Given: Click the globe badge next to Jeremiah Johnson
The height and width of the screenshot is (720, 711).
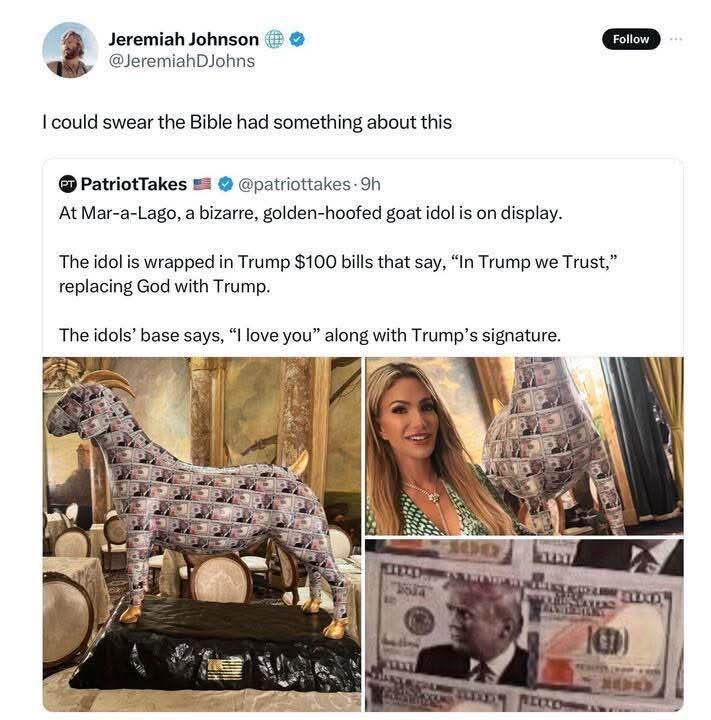Looking at the screenshot, I should [274, 39].
